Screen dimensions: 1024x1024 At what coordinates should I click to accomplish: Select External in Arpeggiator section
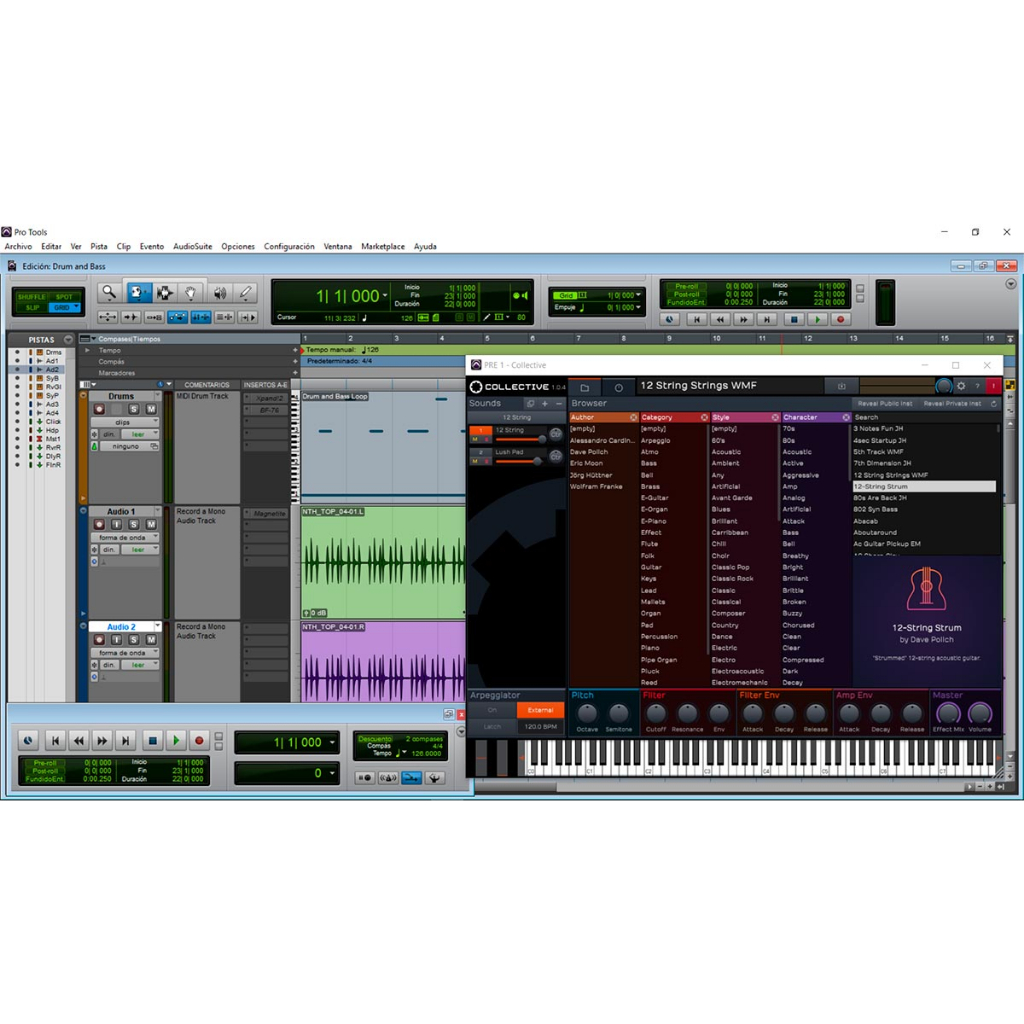540,710
